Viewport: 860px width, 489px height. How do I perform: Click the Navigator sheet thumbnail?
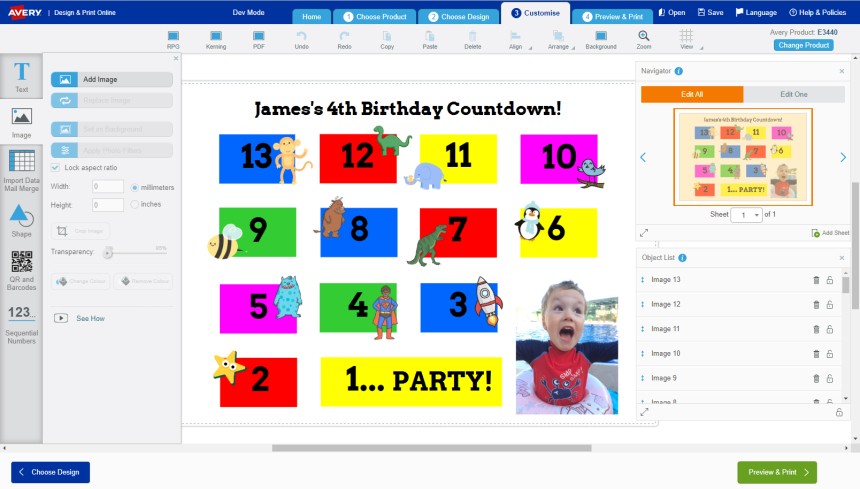pos(742,156)
